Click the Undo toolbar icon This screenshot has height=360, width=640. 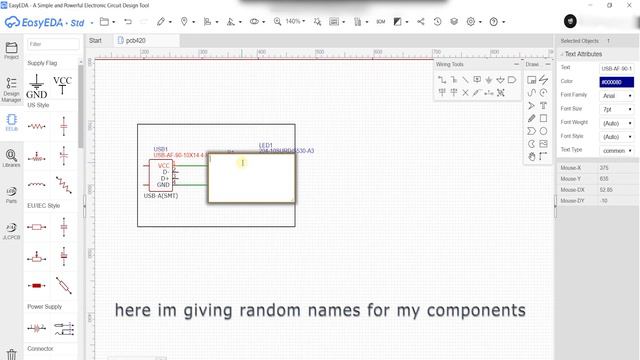(128, 22)
